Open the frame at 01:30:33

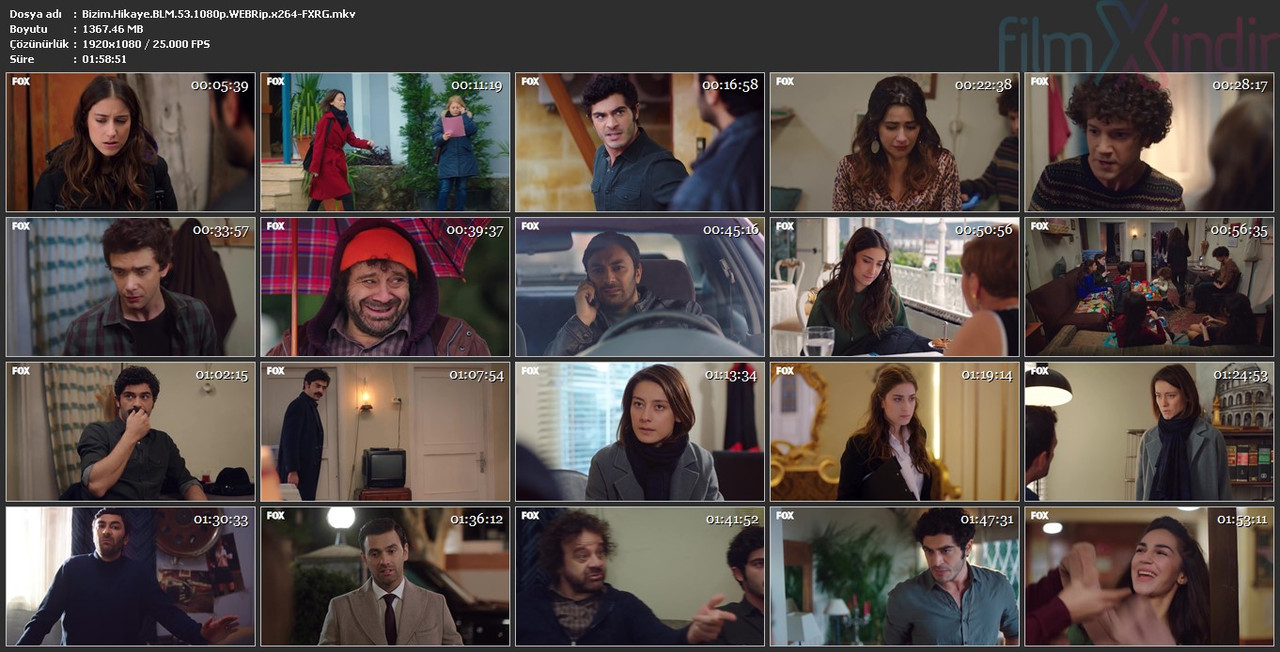(x=130, y=576)
